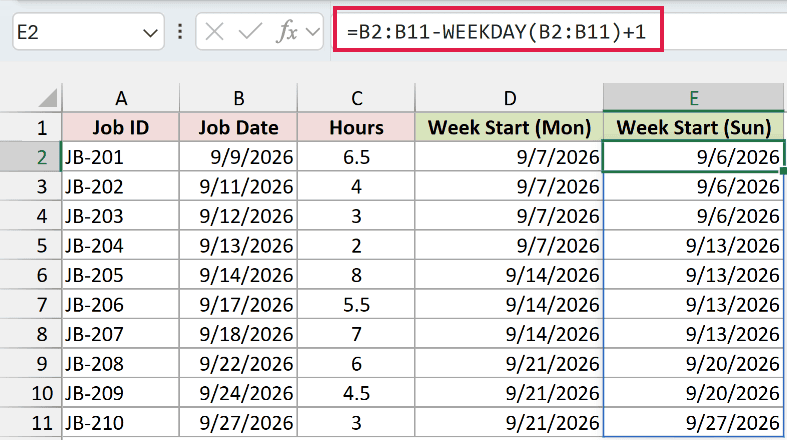
Task: Select cell containing JB-204
Action: coord(120,245)
